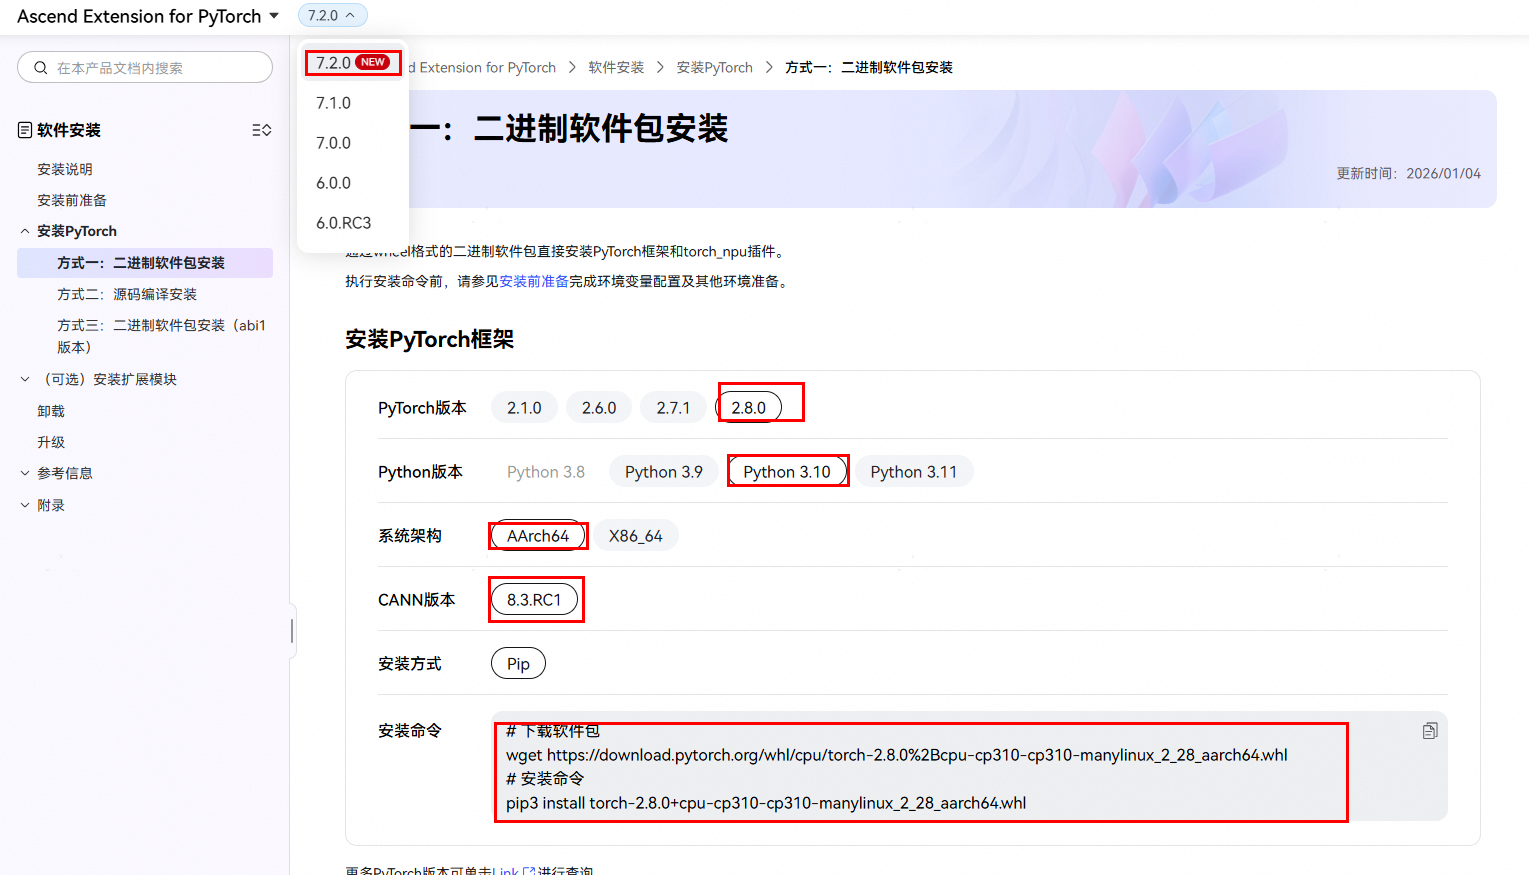Open 升级 in the sidebar

51,442
